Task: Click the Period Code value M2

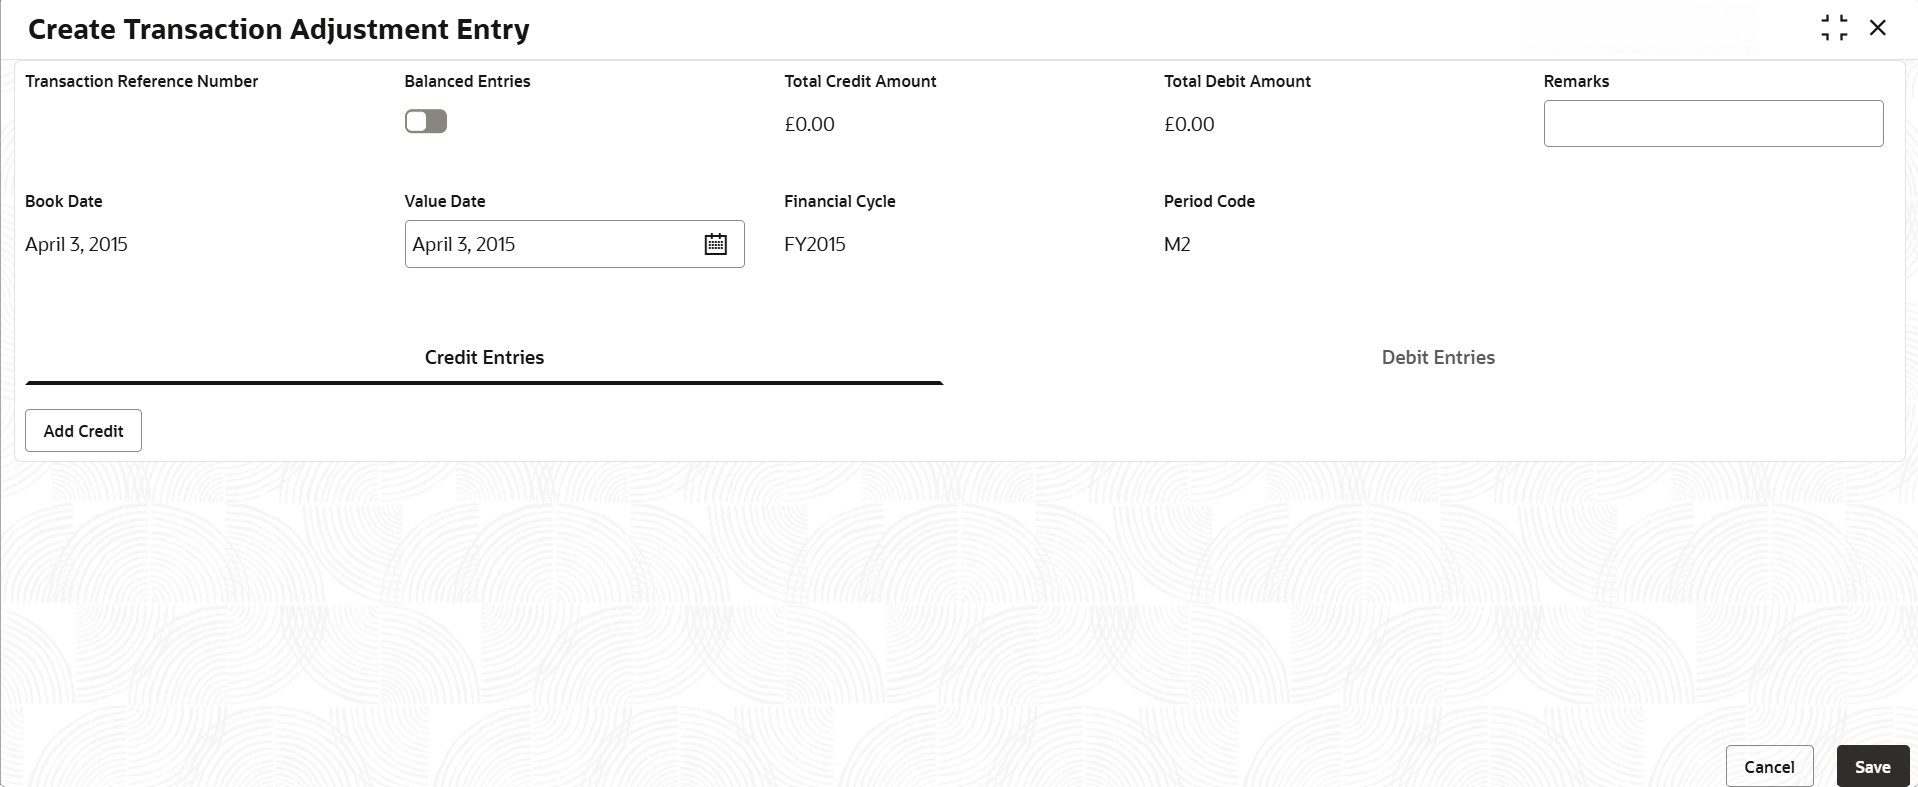Action: pos(1177,245)
